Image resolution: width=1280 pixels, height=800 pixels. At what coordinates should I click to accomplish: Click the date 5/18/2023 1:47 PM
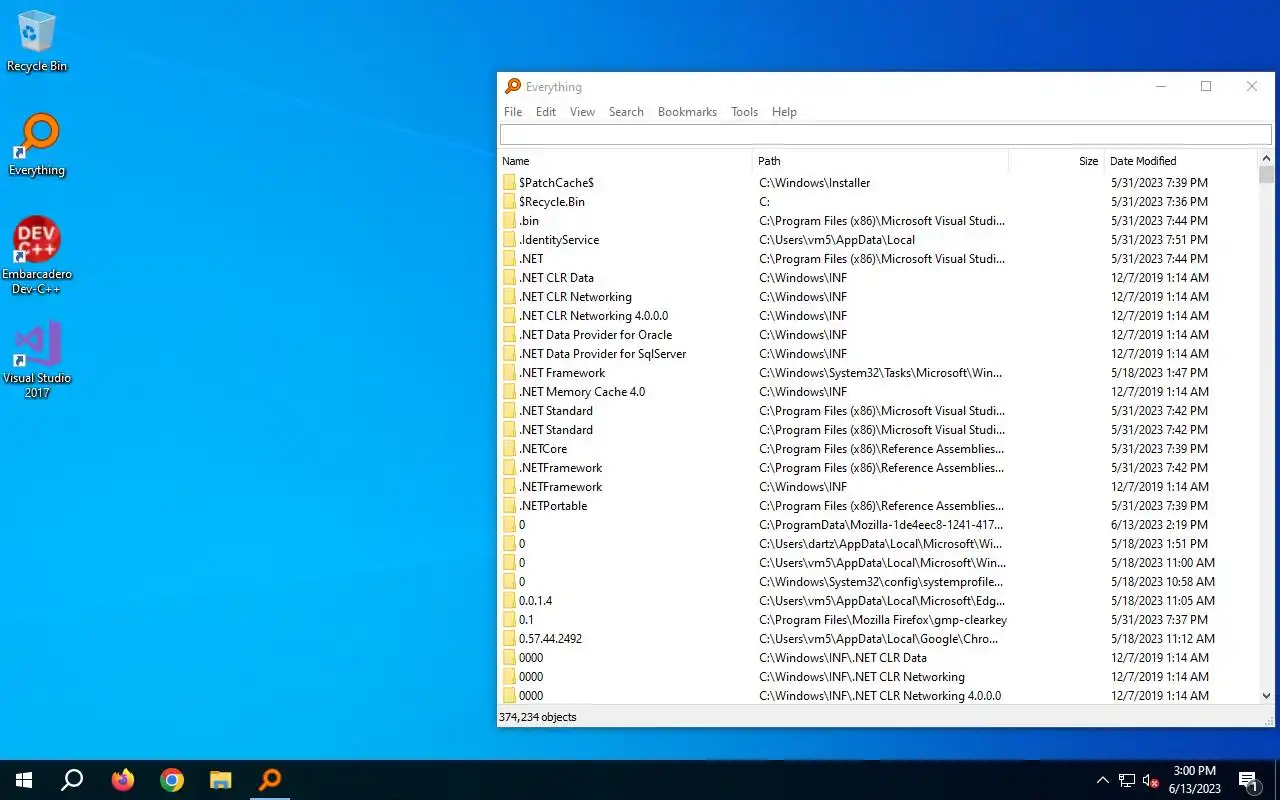coord(1159,373)
